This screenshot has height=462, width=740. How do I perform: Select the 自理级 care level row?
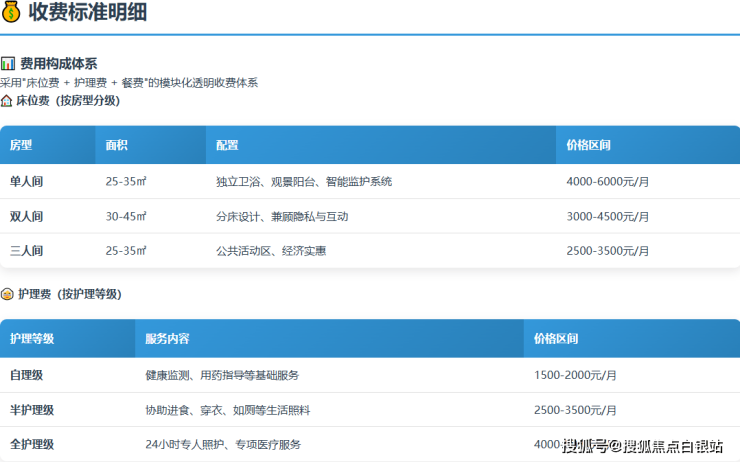pyautogui.click(x=27, y=375)
